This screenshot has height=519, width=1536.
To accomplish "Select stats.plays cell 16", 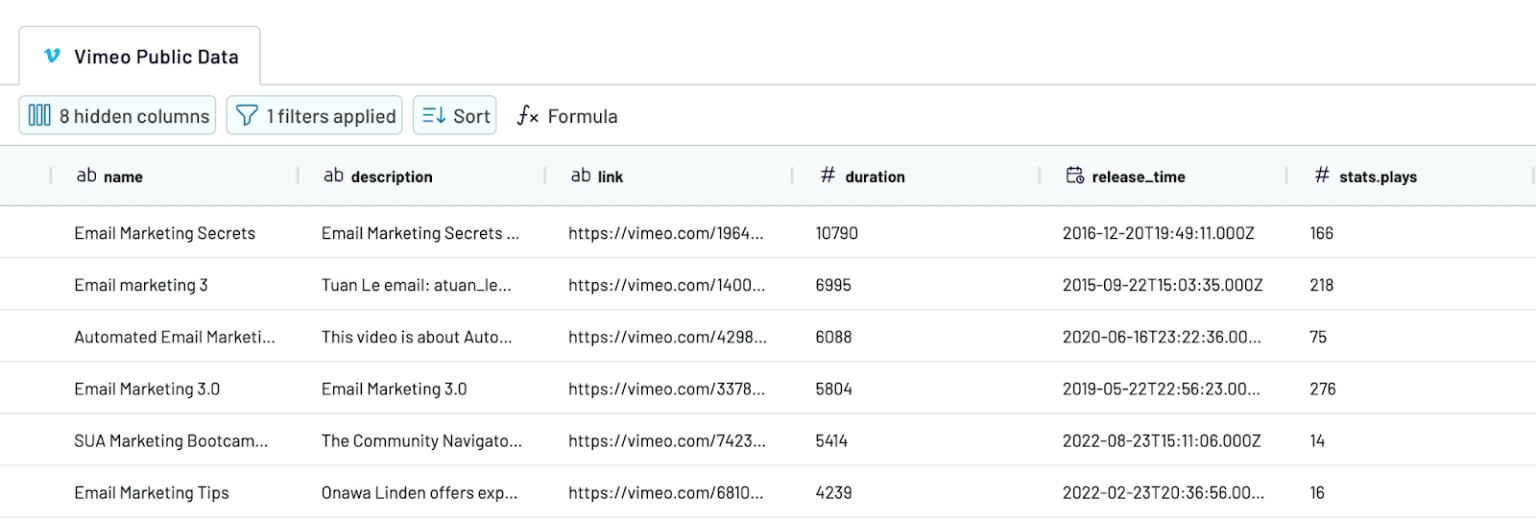I will 1317,493.
